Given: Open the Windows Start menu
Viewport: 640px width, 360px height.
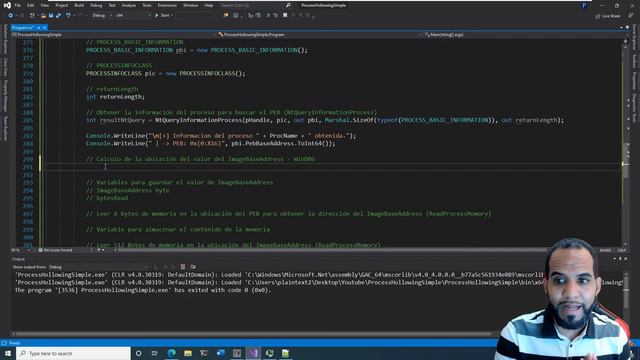Looking at the screenshot, I should (8, 353).
